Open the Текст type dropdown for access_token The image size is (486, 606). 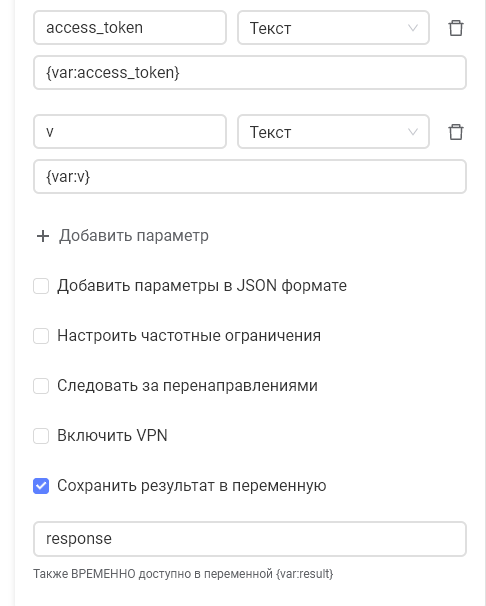(x=333, y=28)
